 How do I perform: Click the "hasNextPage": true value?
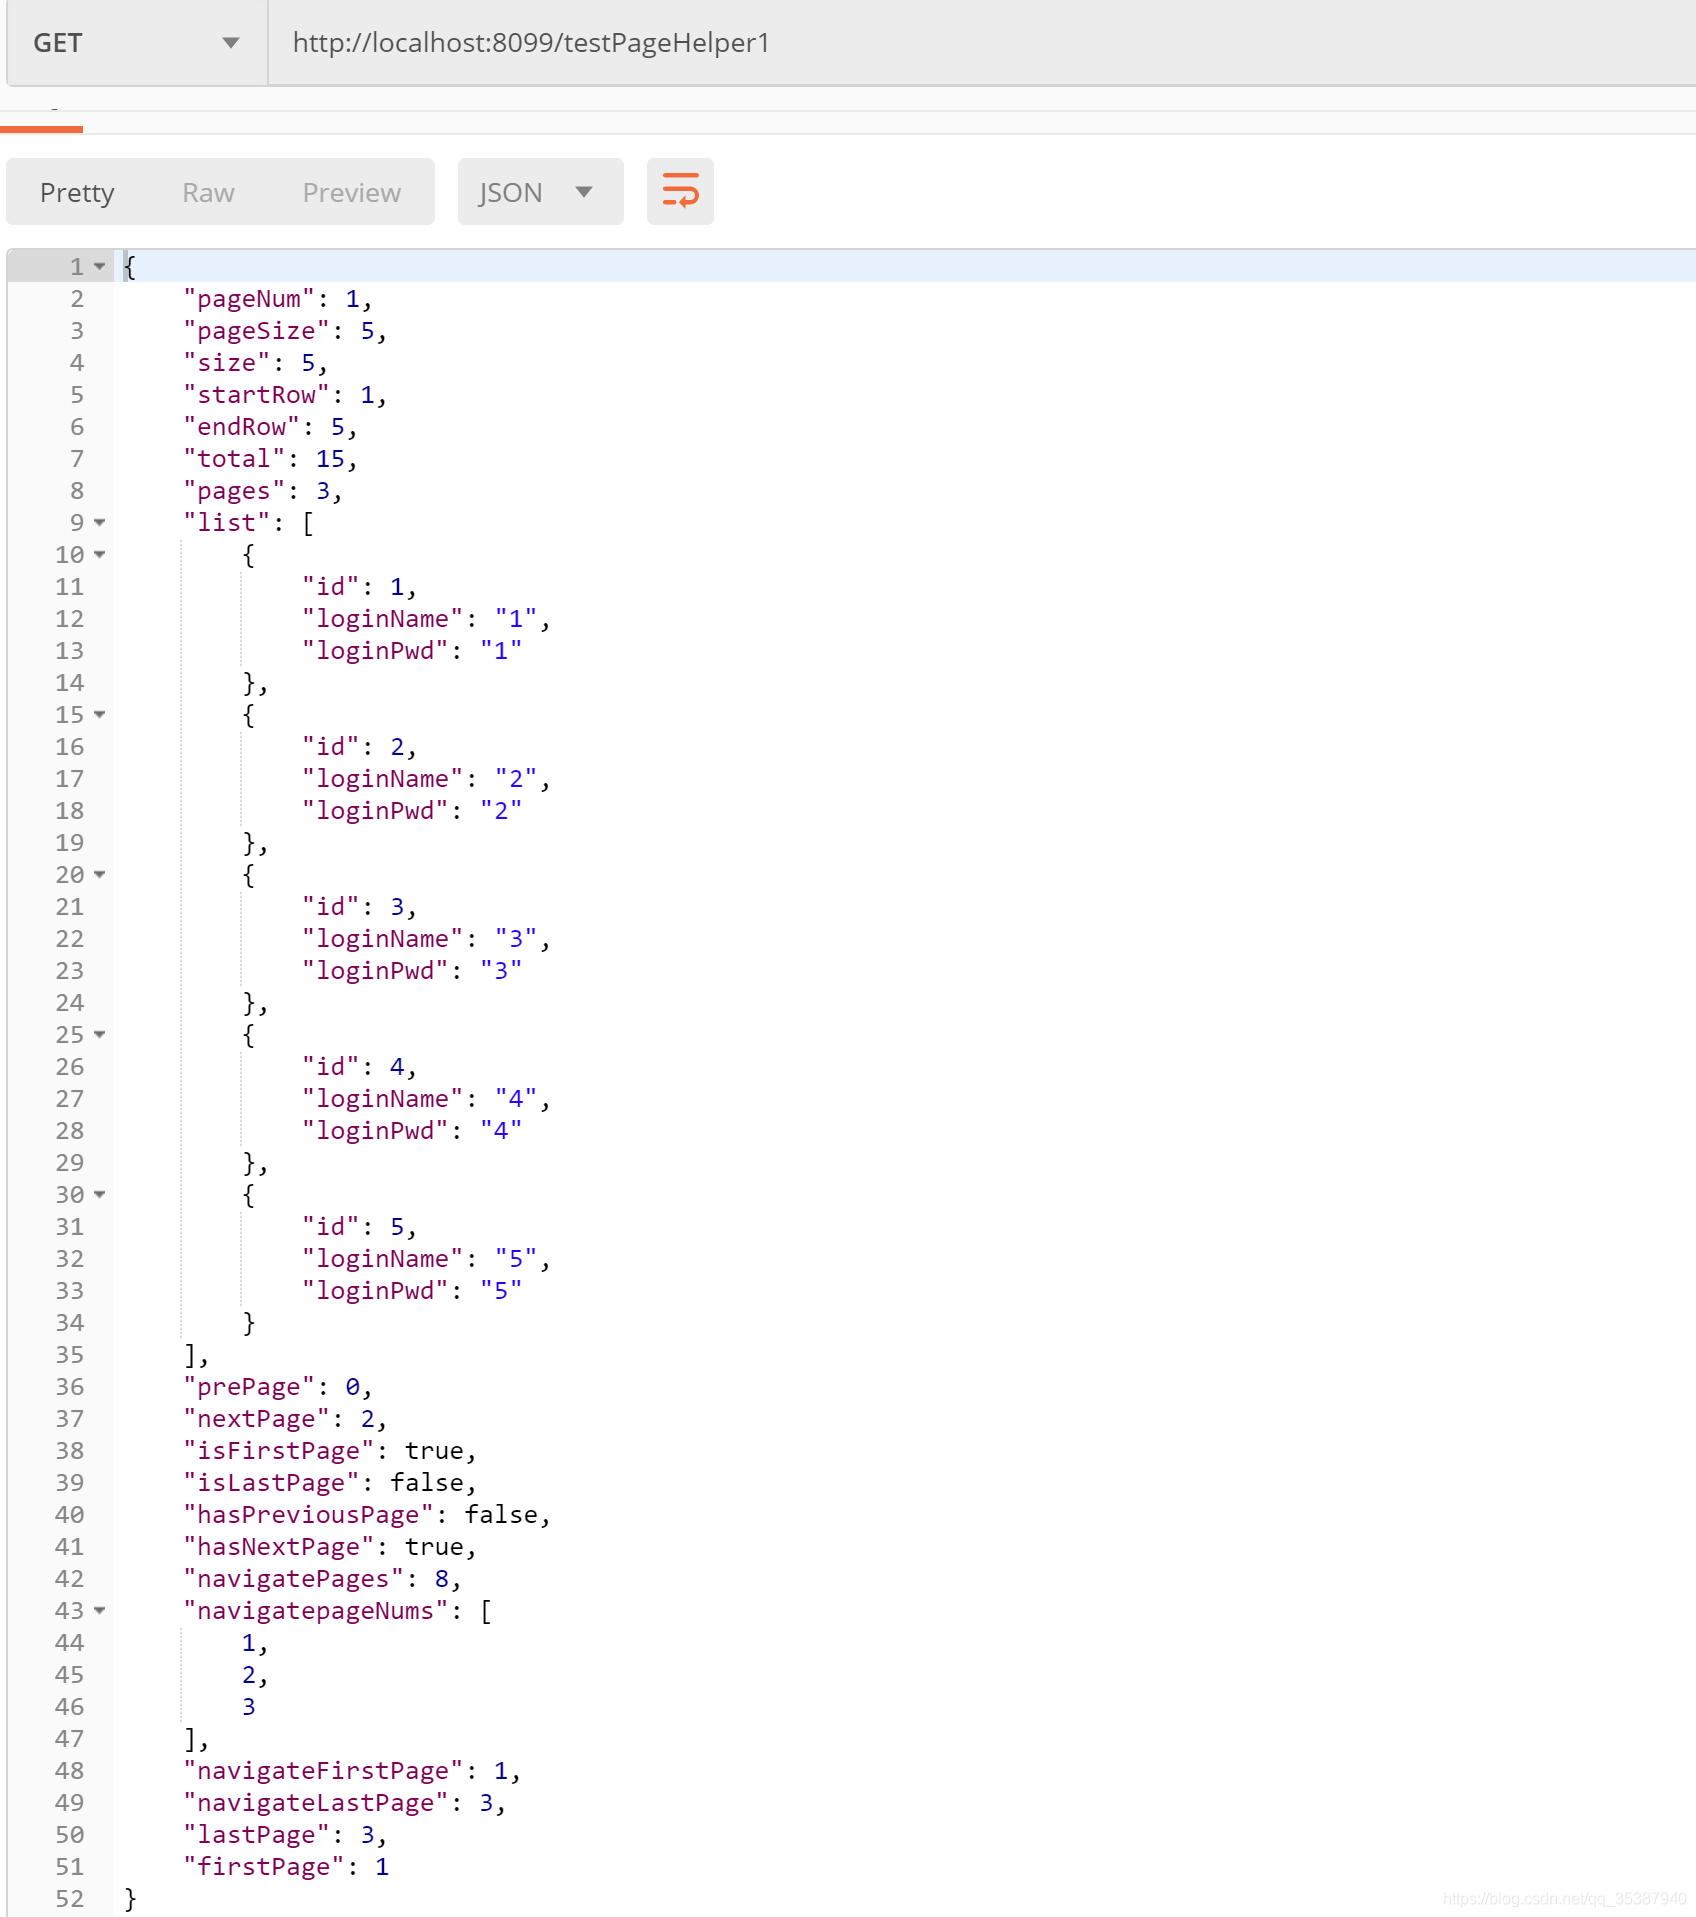(x=438, y=1546)
